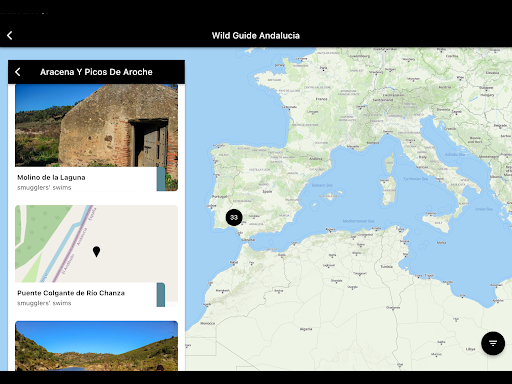
Task: Click Wild Guide Andalucia header title
Action: coord(256,36)
